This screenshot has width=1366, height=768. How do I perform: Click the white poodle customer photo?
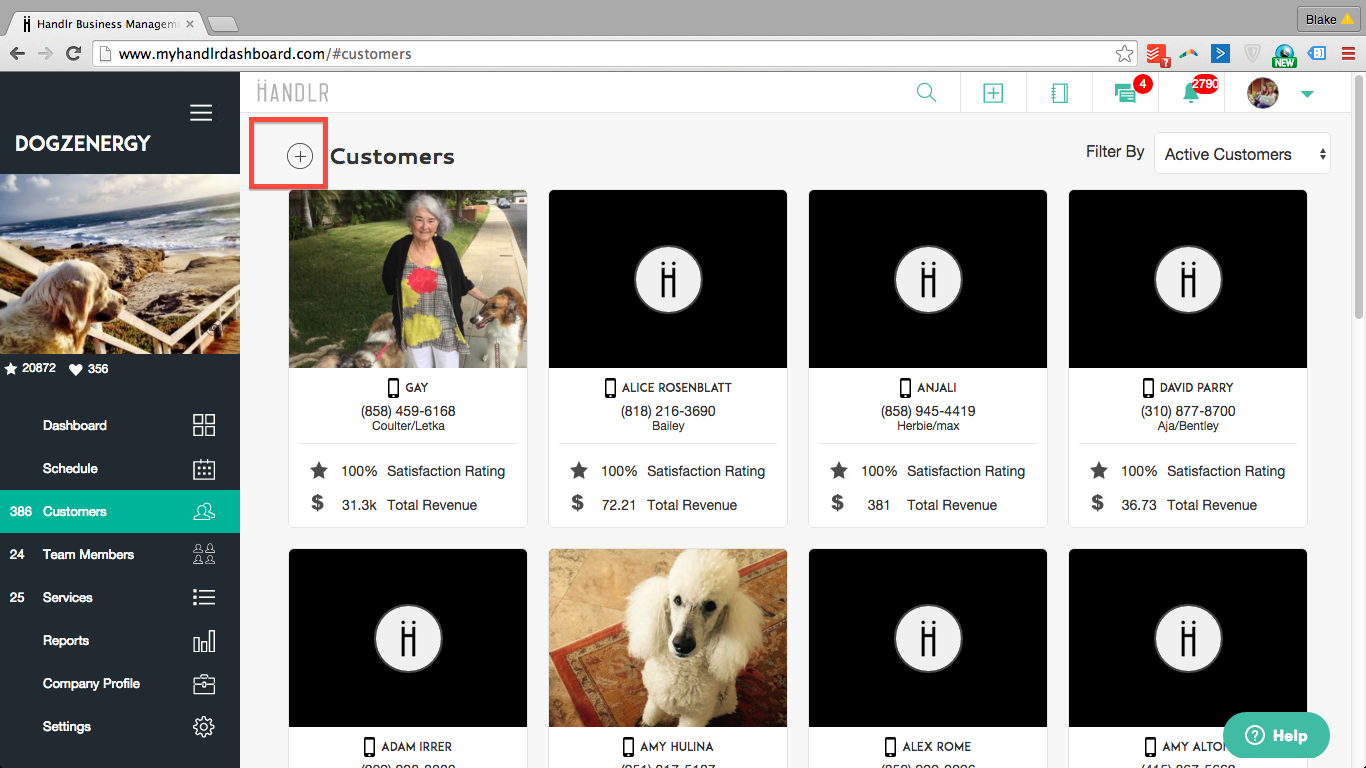[668, 637]
